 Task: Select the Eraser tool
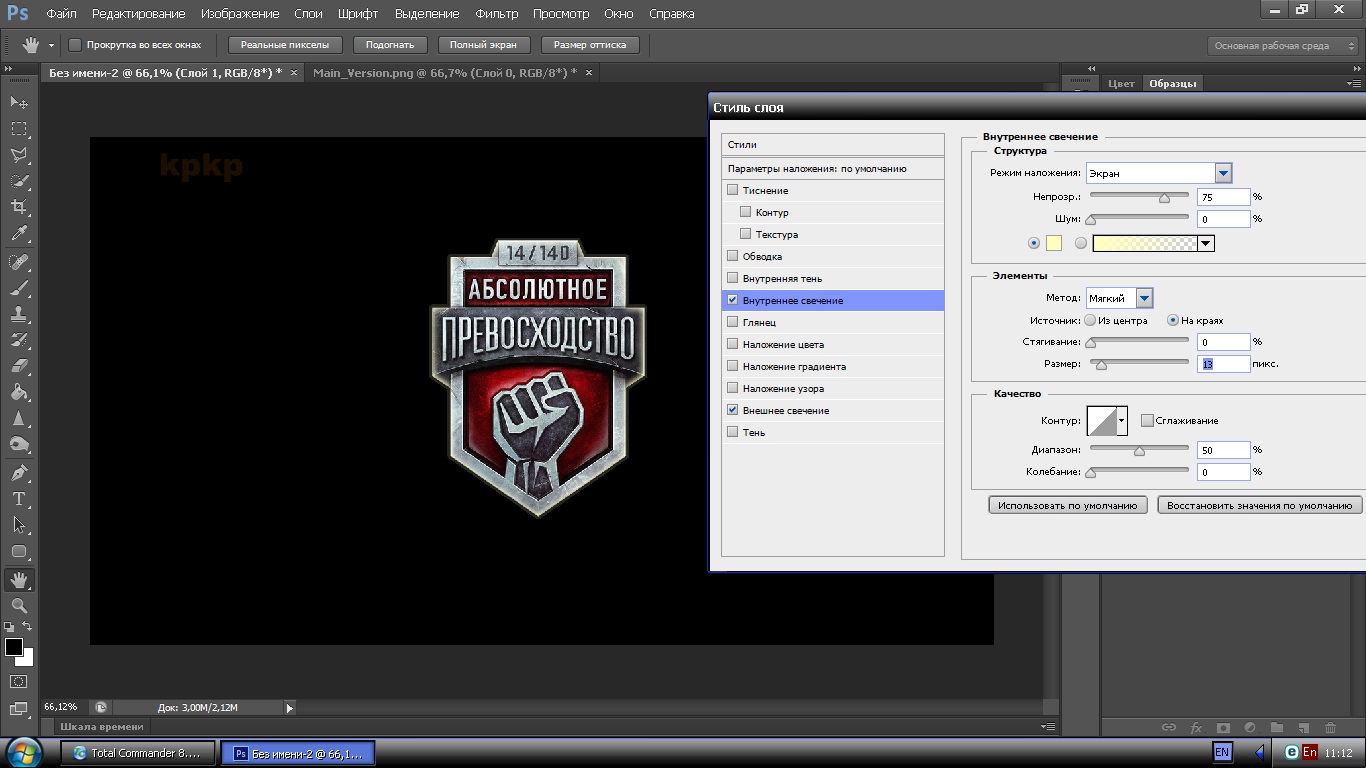tap(19, 366)
